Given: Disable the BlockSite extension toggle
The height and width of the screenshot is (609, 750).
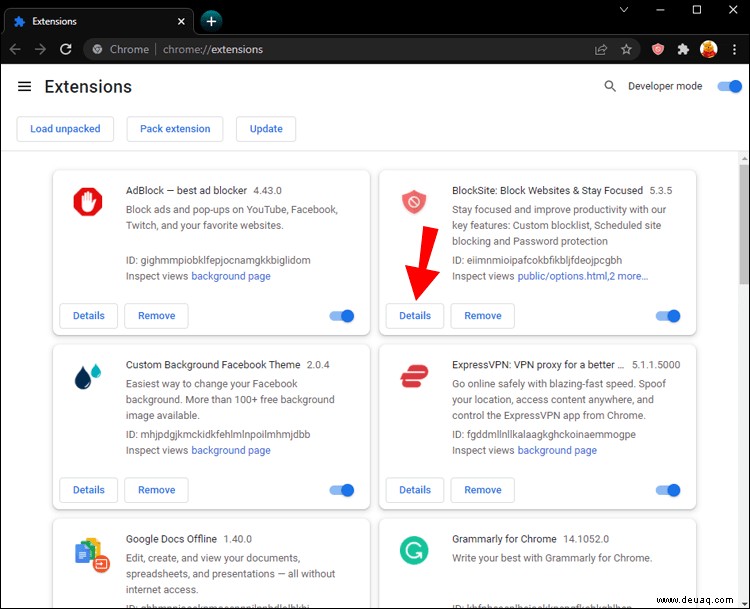Looking at the screenshot, I should [x=668, y=316].
